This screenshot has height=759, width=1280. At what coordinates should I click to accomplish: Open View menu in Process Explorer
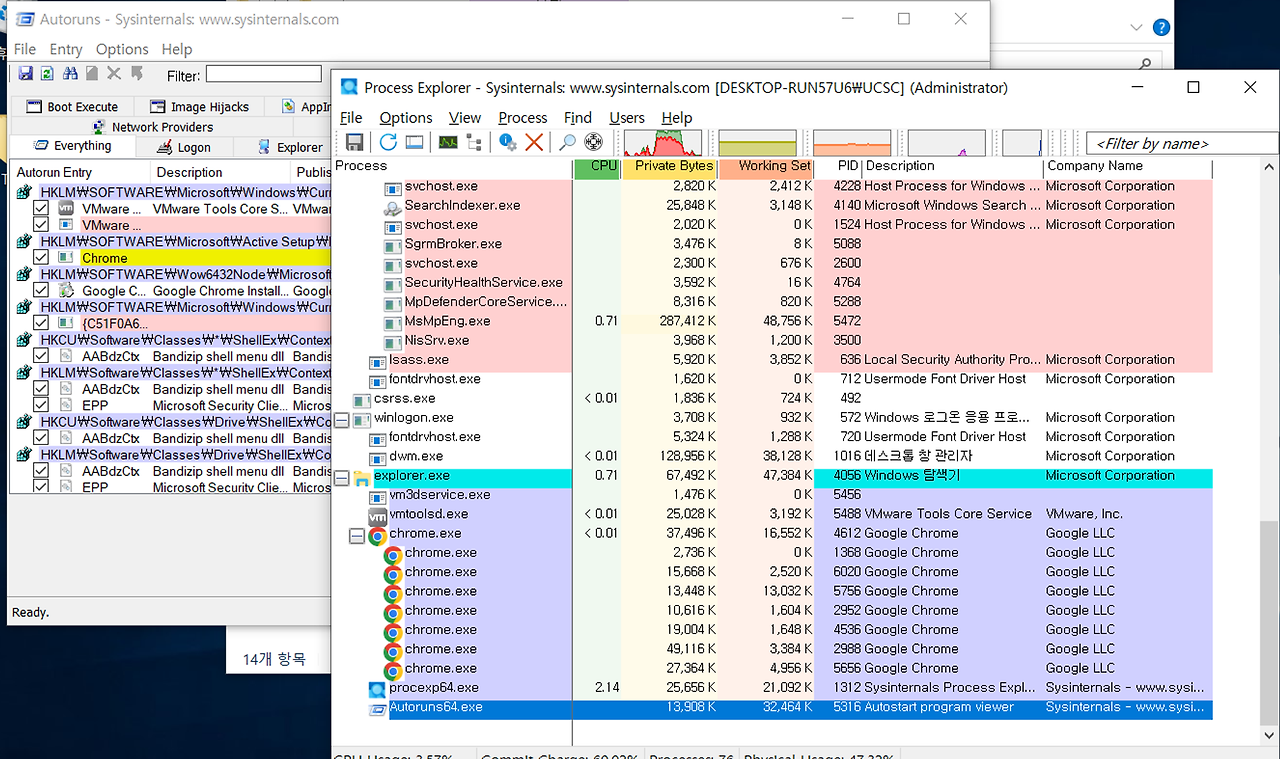click(464, 117)
